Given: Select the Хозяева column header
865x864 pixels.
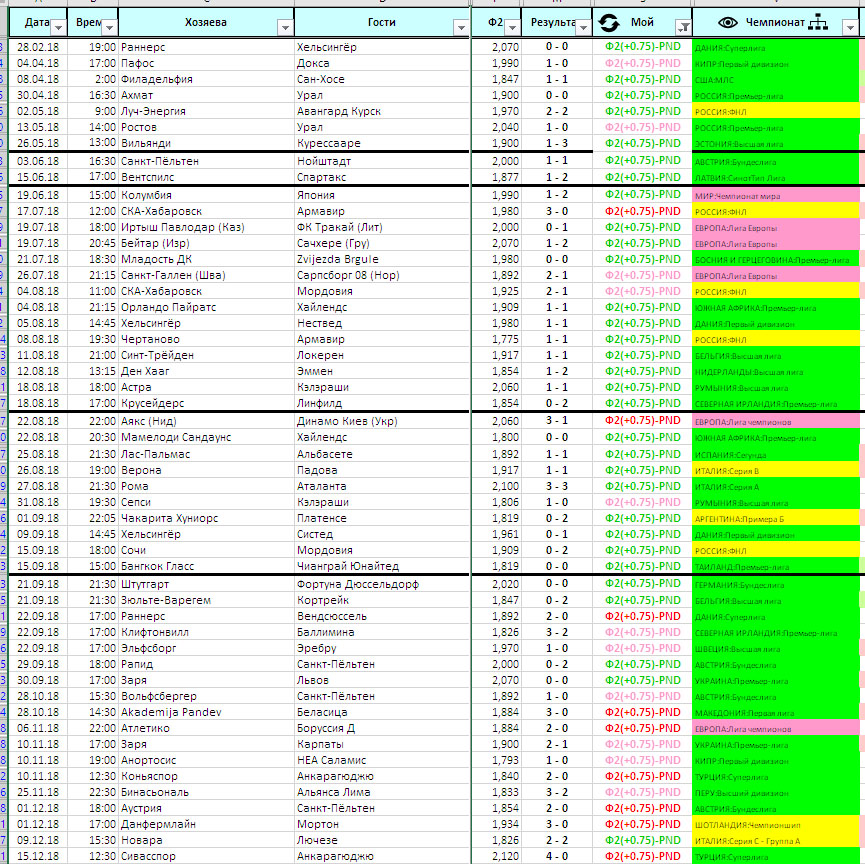Looking at the screenshot, I should point(206,23).
